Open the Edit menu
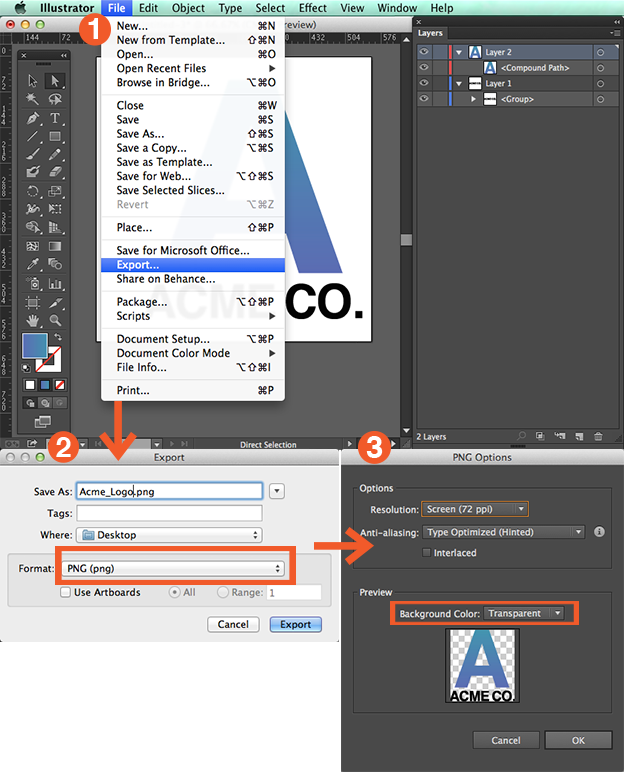 coord(148,8)
